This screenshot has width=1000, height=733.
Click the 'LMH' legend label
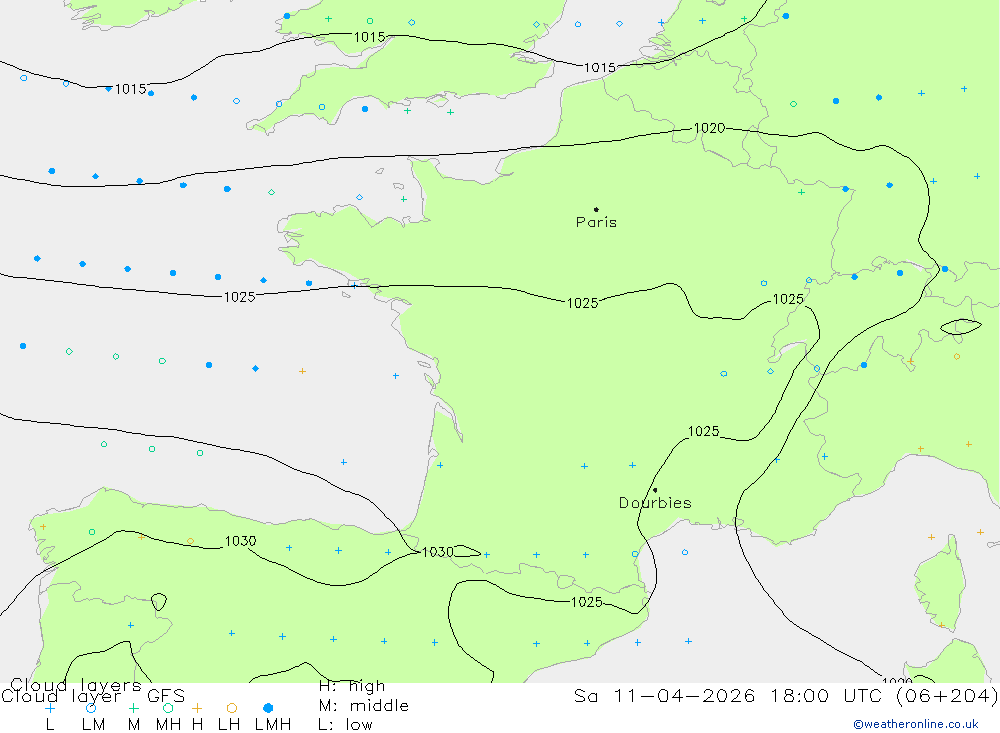[273, 725]
